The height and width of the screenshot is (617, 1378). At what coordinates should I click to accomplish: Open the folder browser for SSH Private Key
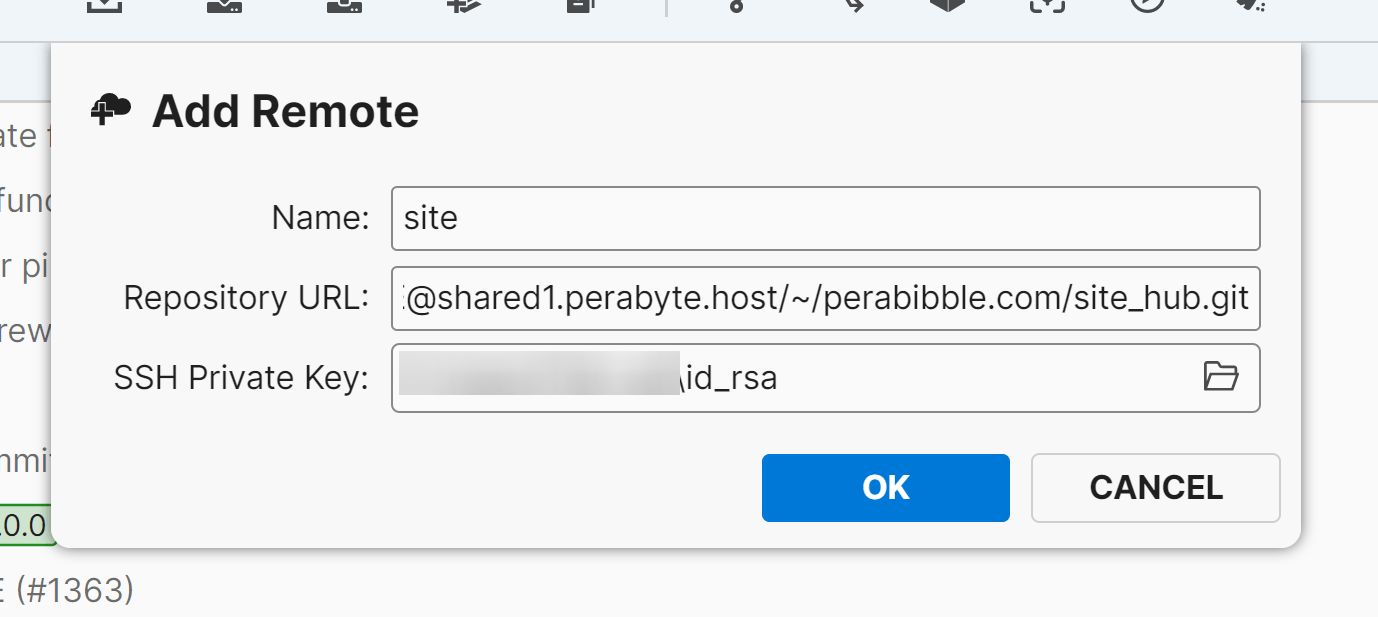coord(1221,377)
